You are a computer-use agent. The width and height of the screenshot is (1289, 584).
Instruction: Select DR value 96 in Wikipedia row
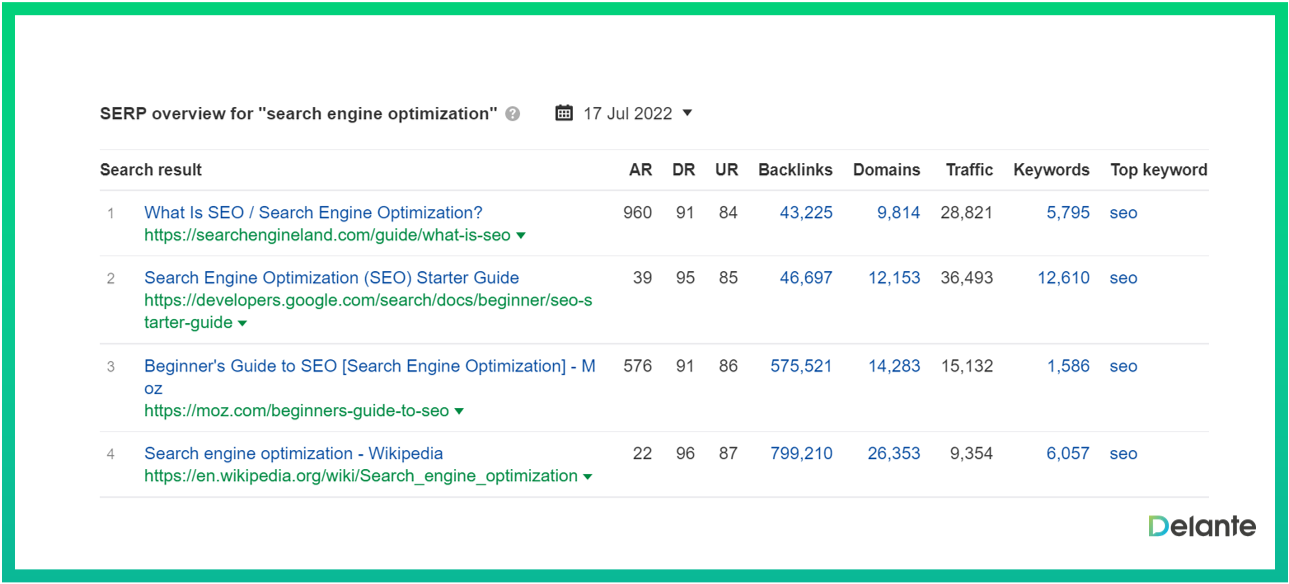(685, 453)
